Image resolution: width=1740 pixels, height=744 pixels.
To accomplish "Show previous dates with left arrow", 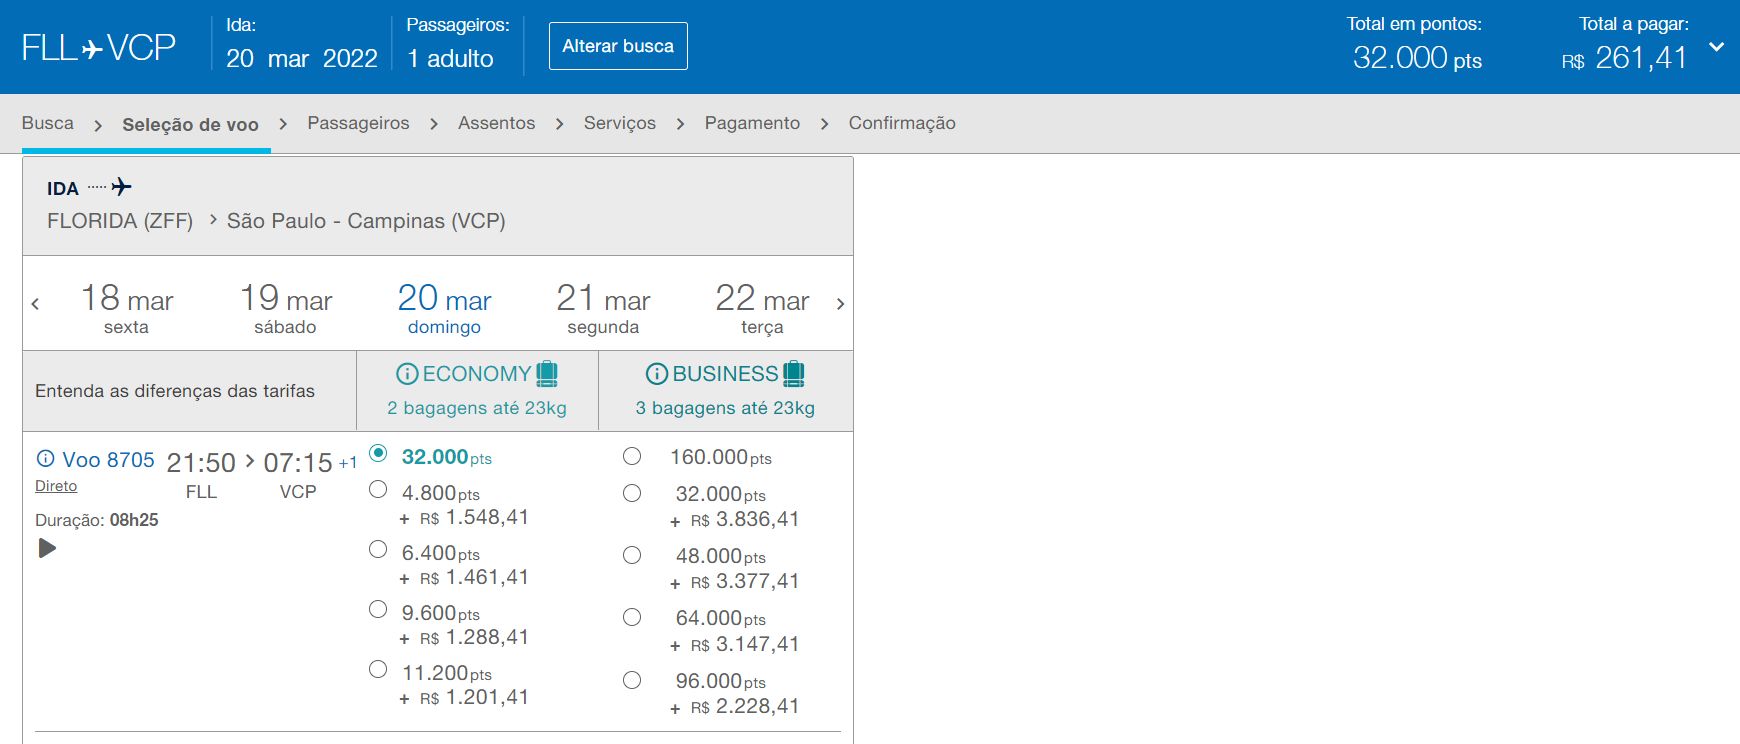I will click(x=36, y=304).
